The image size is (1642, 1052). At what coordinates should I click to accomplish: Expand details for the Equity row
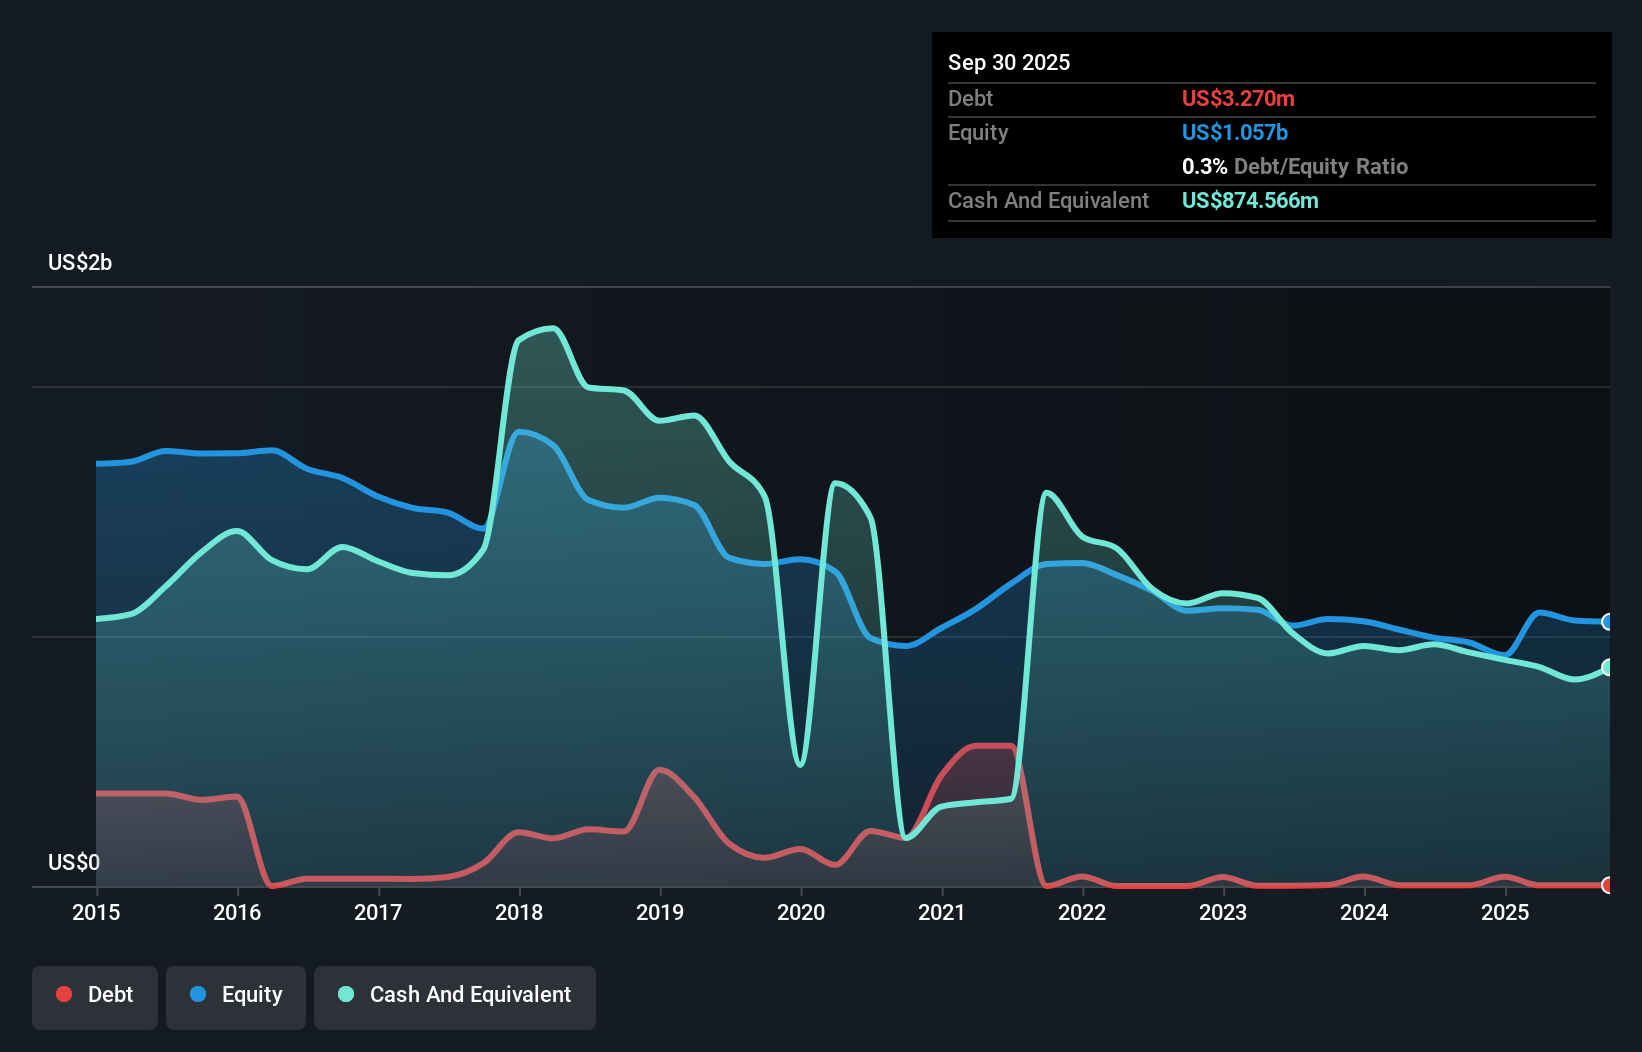(978, 132)
